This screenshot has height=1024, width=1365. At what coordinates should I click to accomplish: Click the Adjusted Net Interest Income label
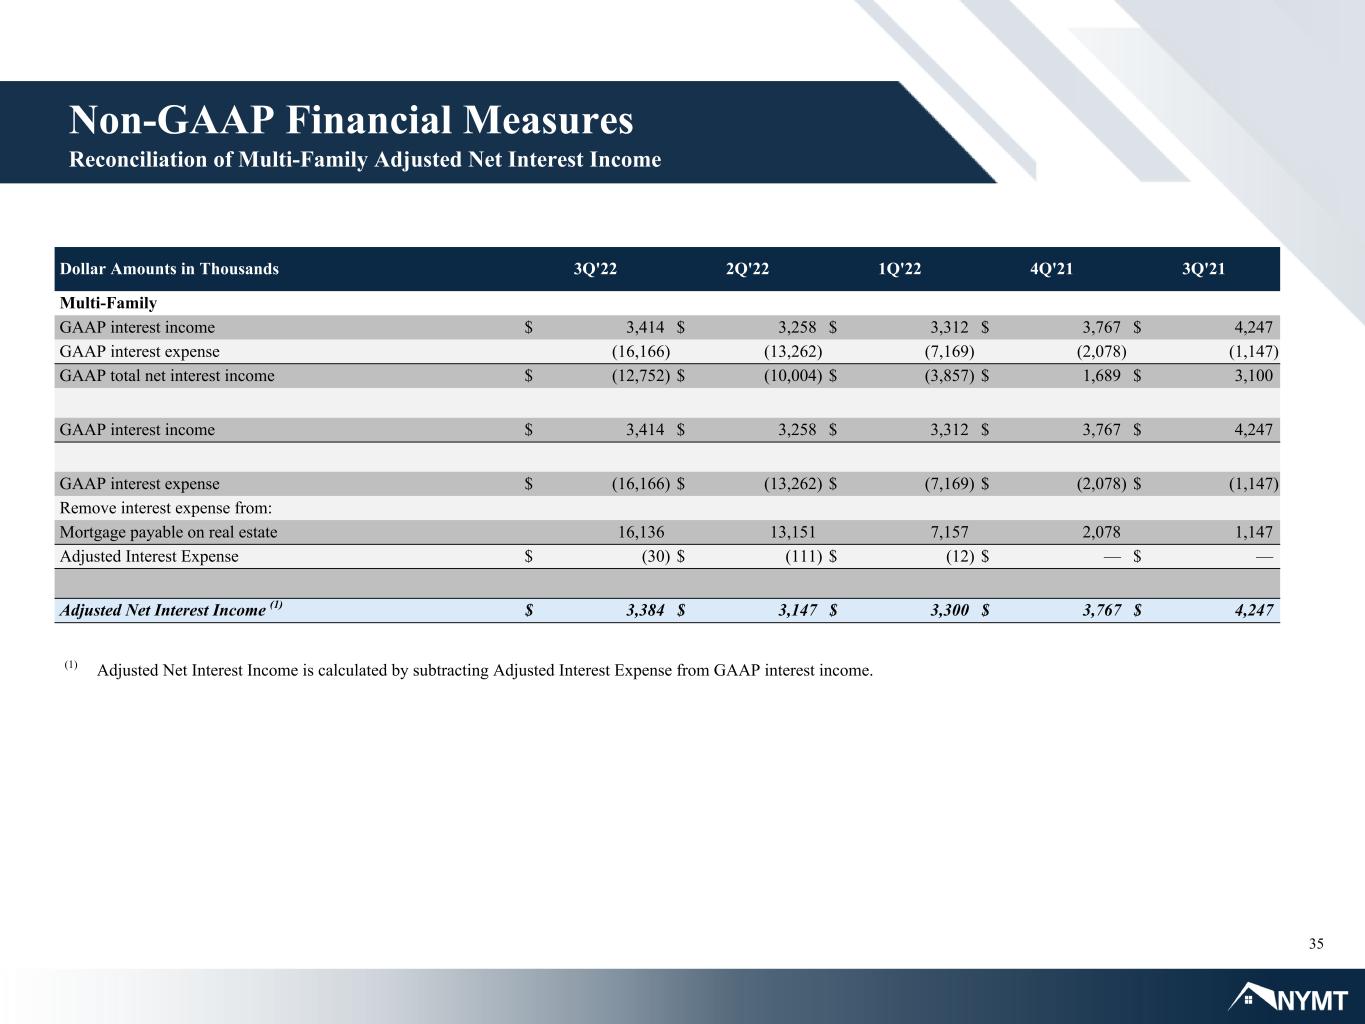tap(172, 609)
